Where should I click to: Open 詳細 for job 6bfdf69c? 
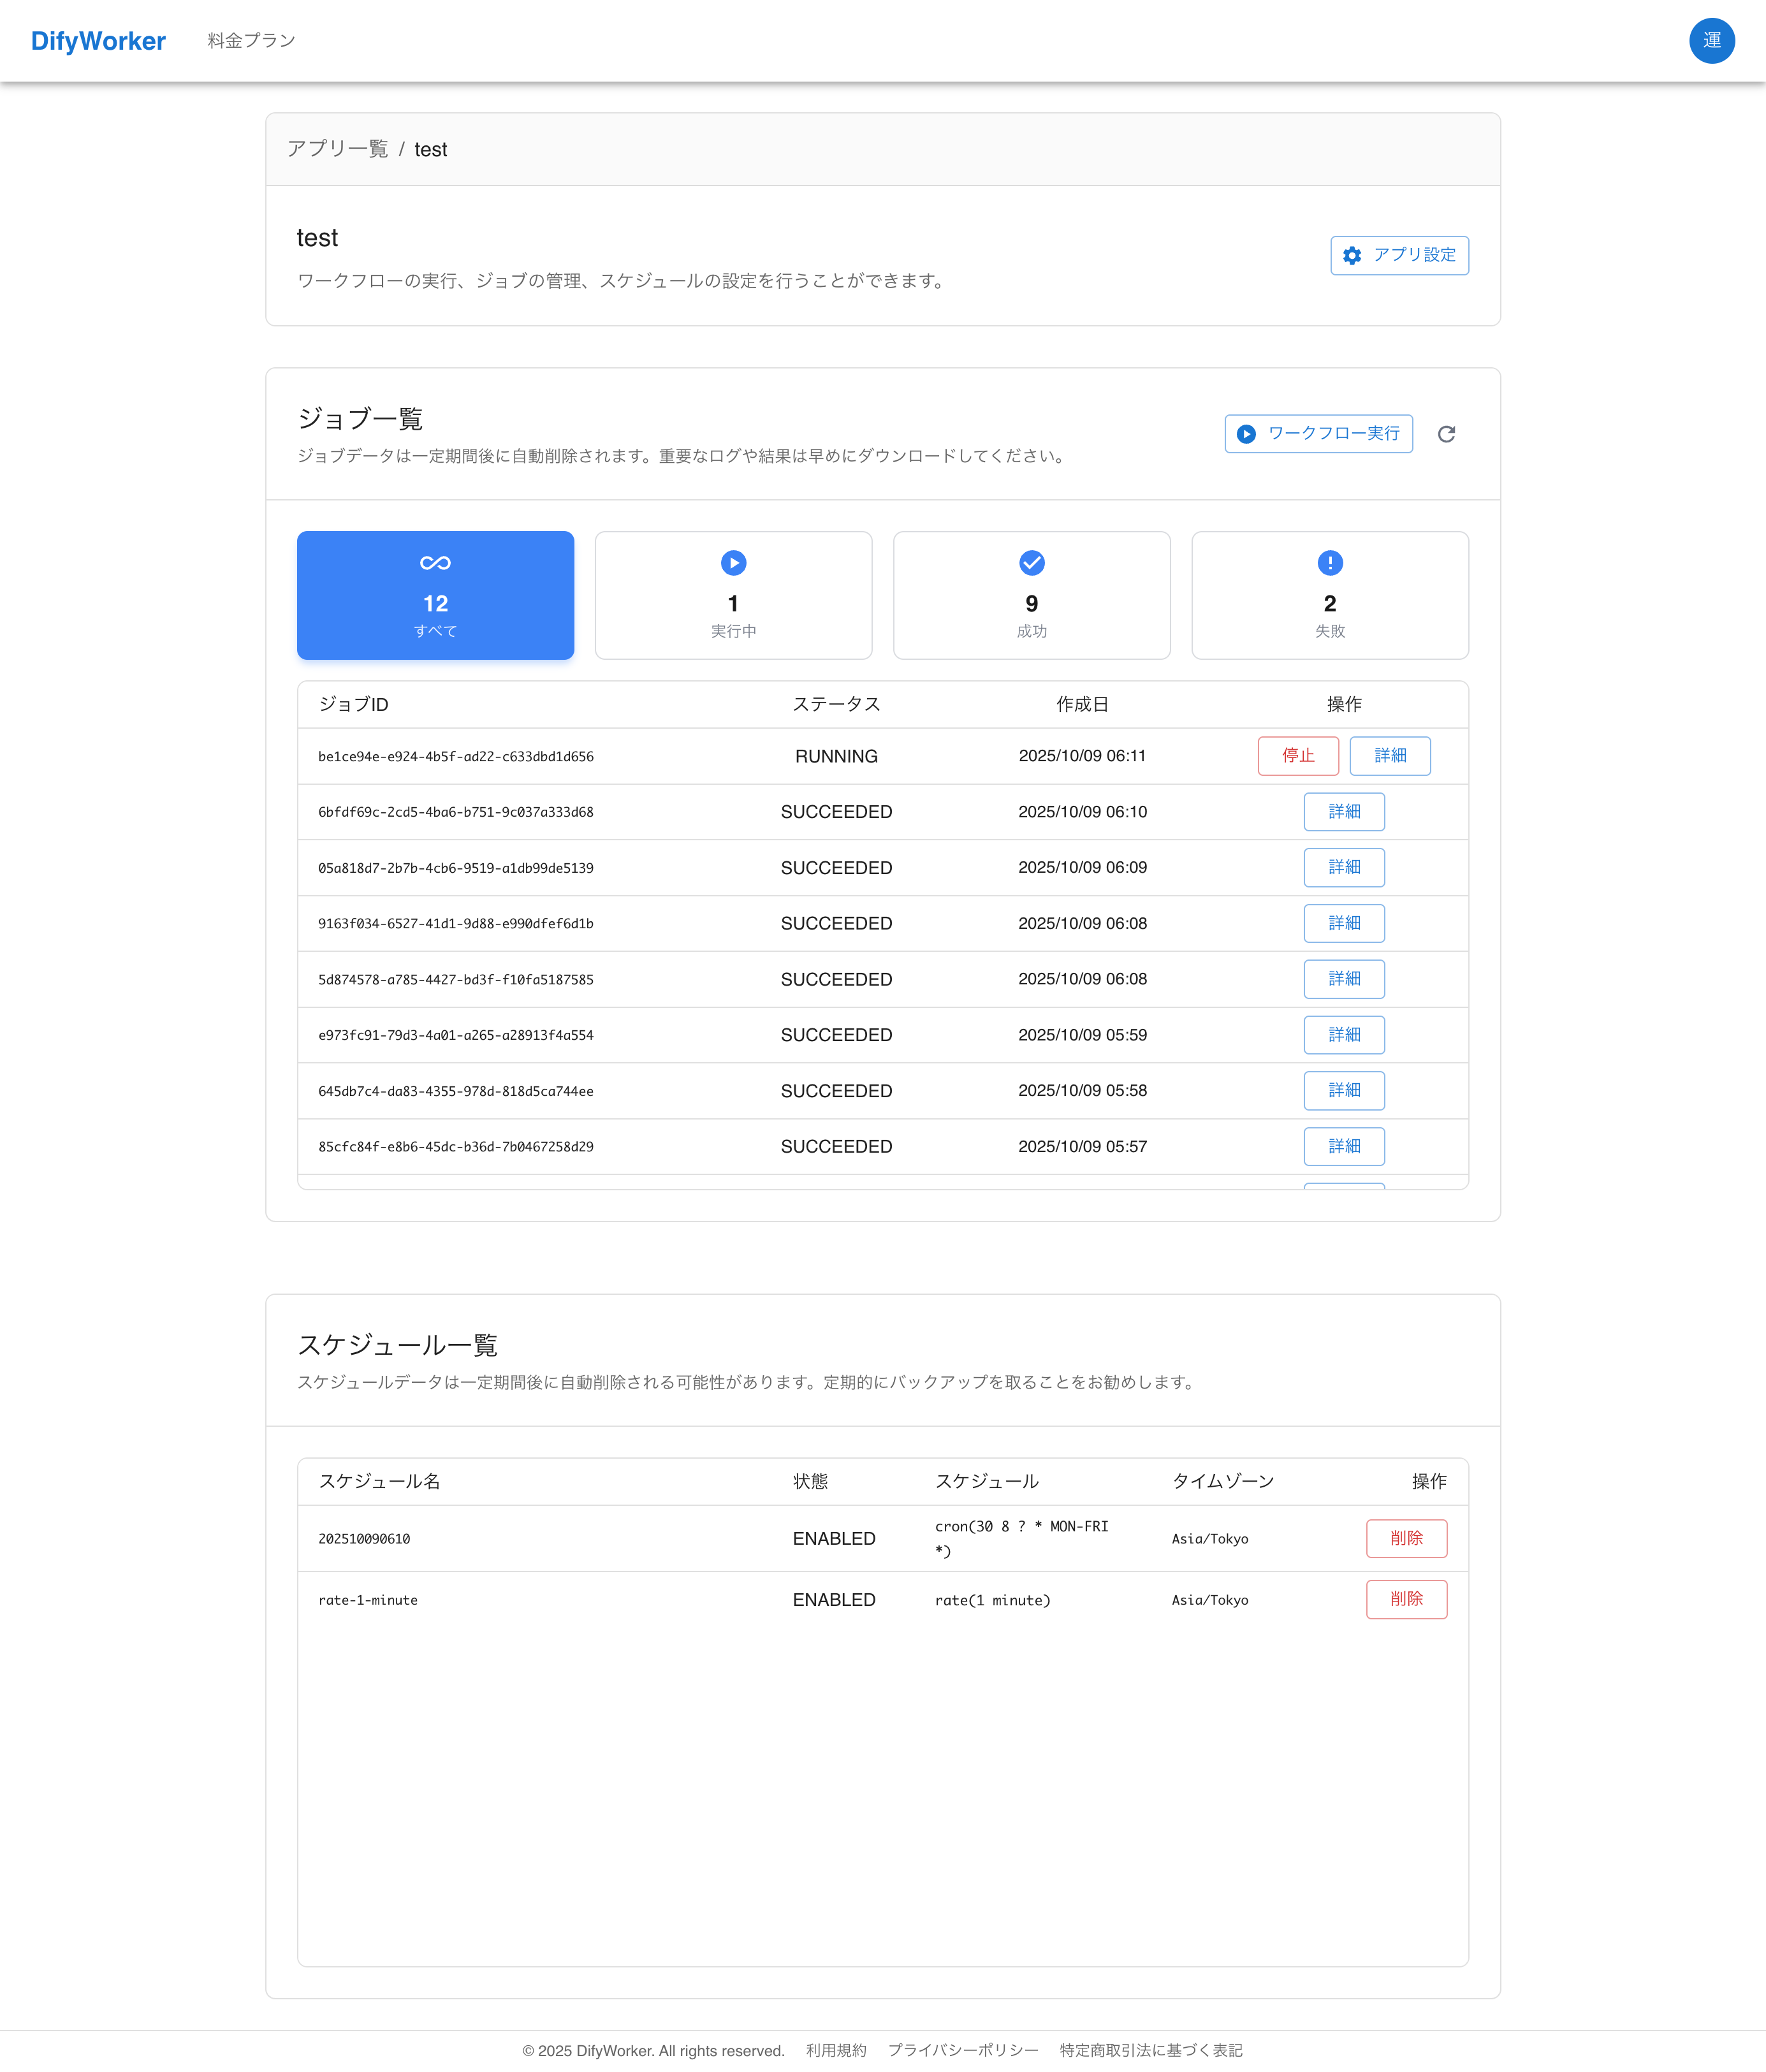tap(1343, 812)
